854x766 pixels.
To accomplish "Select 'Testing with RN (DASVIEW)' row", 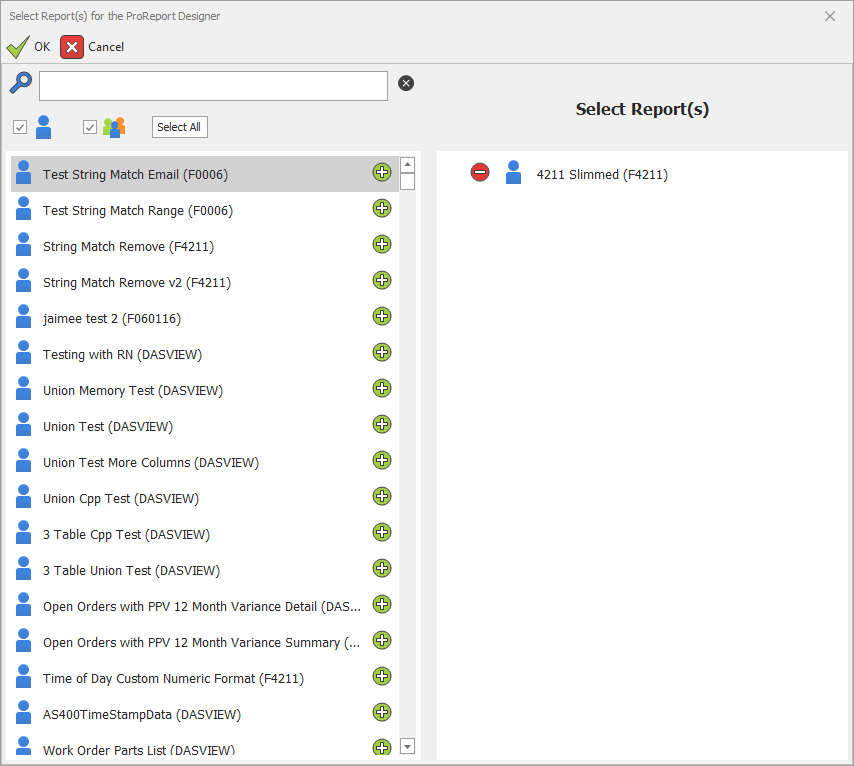I will [x=205, y=354].
